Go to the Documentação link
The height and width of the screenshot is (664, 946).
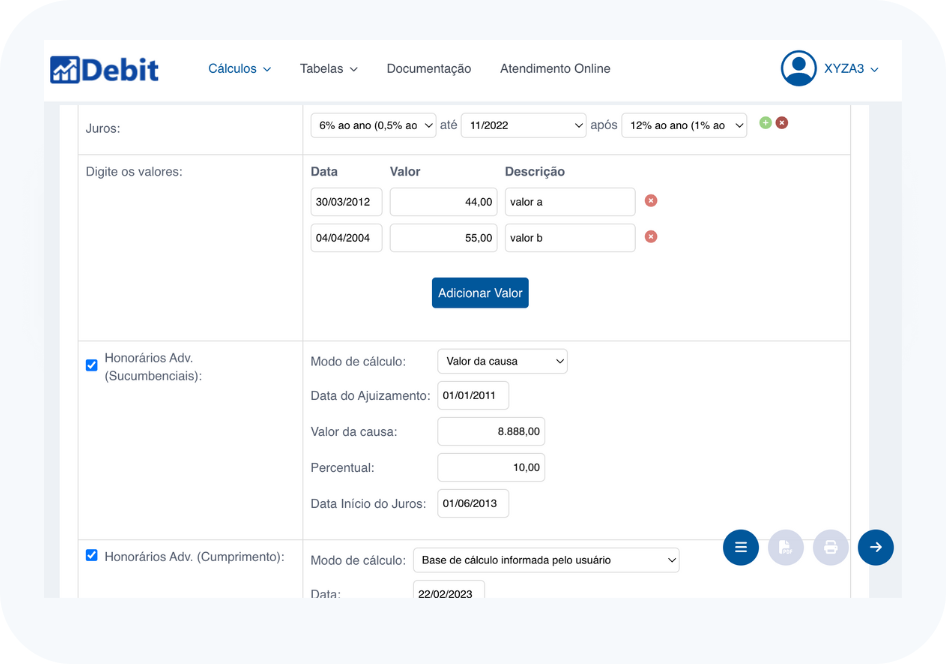tap(429, 69)
